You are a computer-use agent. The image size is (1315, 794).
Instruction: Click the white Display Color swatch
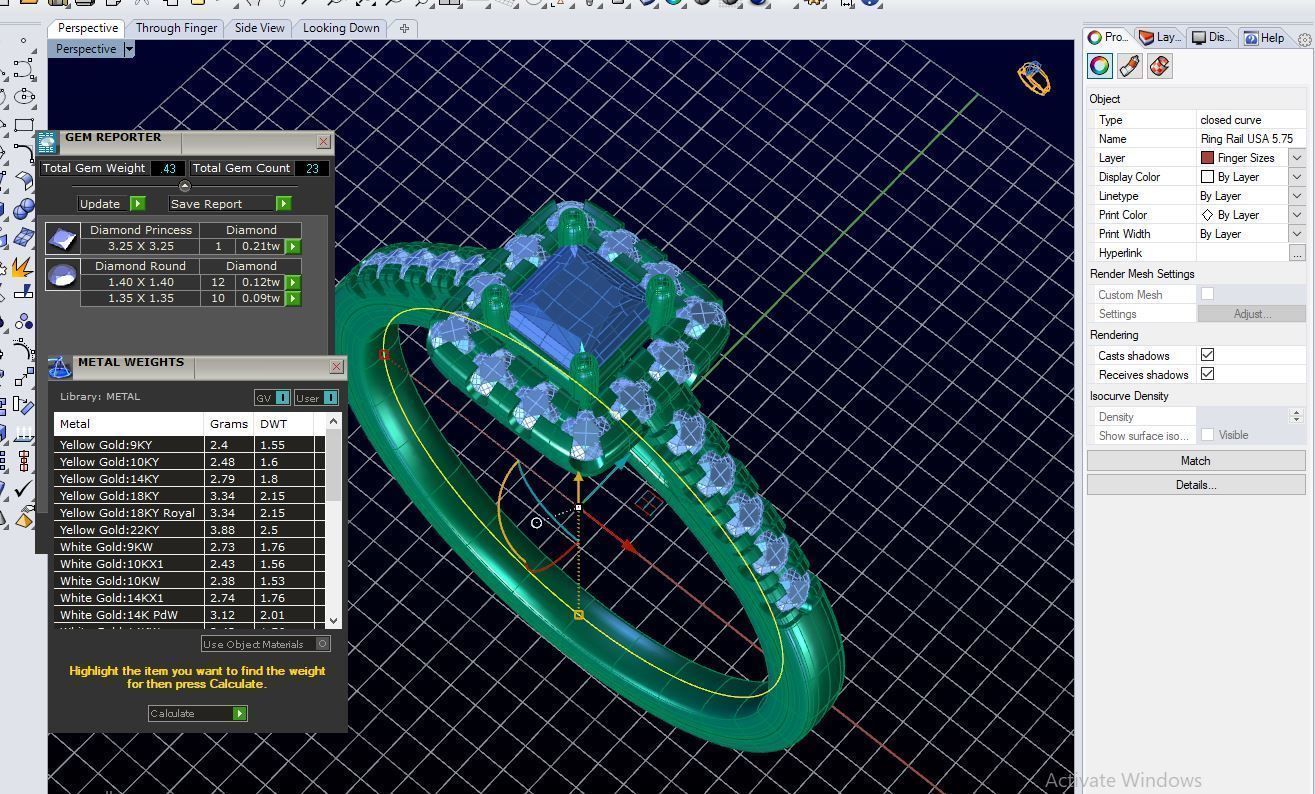1207,177
